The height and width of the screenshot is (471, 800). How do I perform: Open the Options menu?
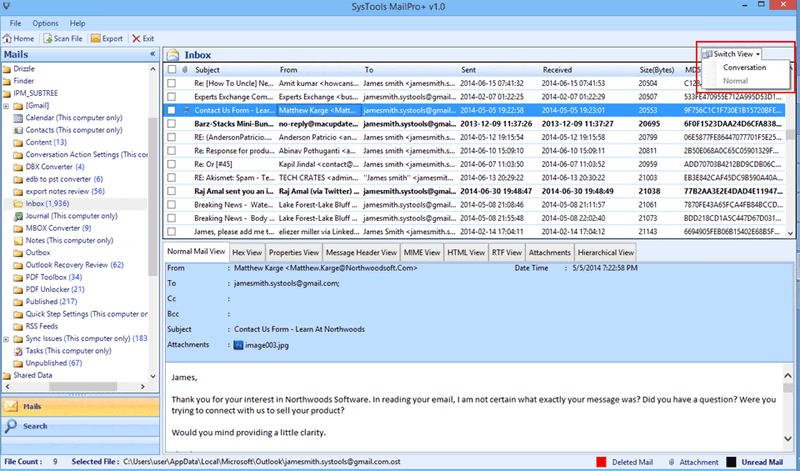[x=45, y=23]
